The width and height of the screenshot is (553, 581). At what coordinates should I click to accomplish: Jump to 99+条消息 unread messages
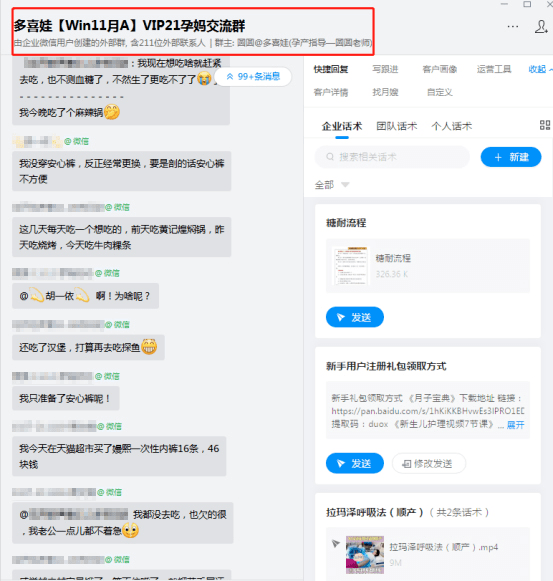253,77
